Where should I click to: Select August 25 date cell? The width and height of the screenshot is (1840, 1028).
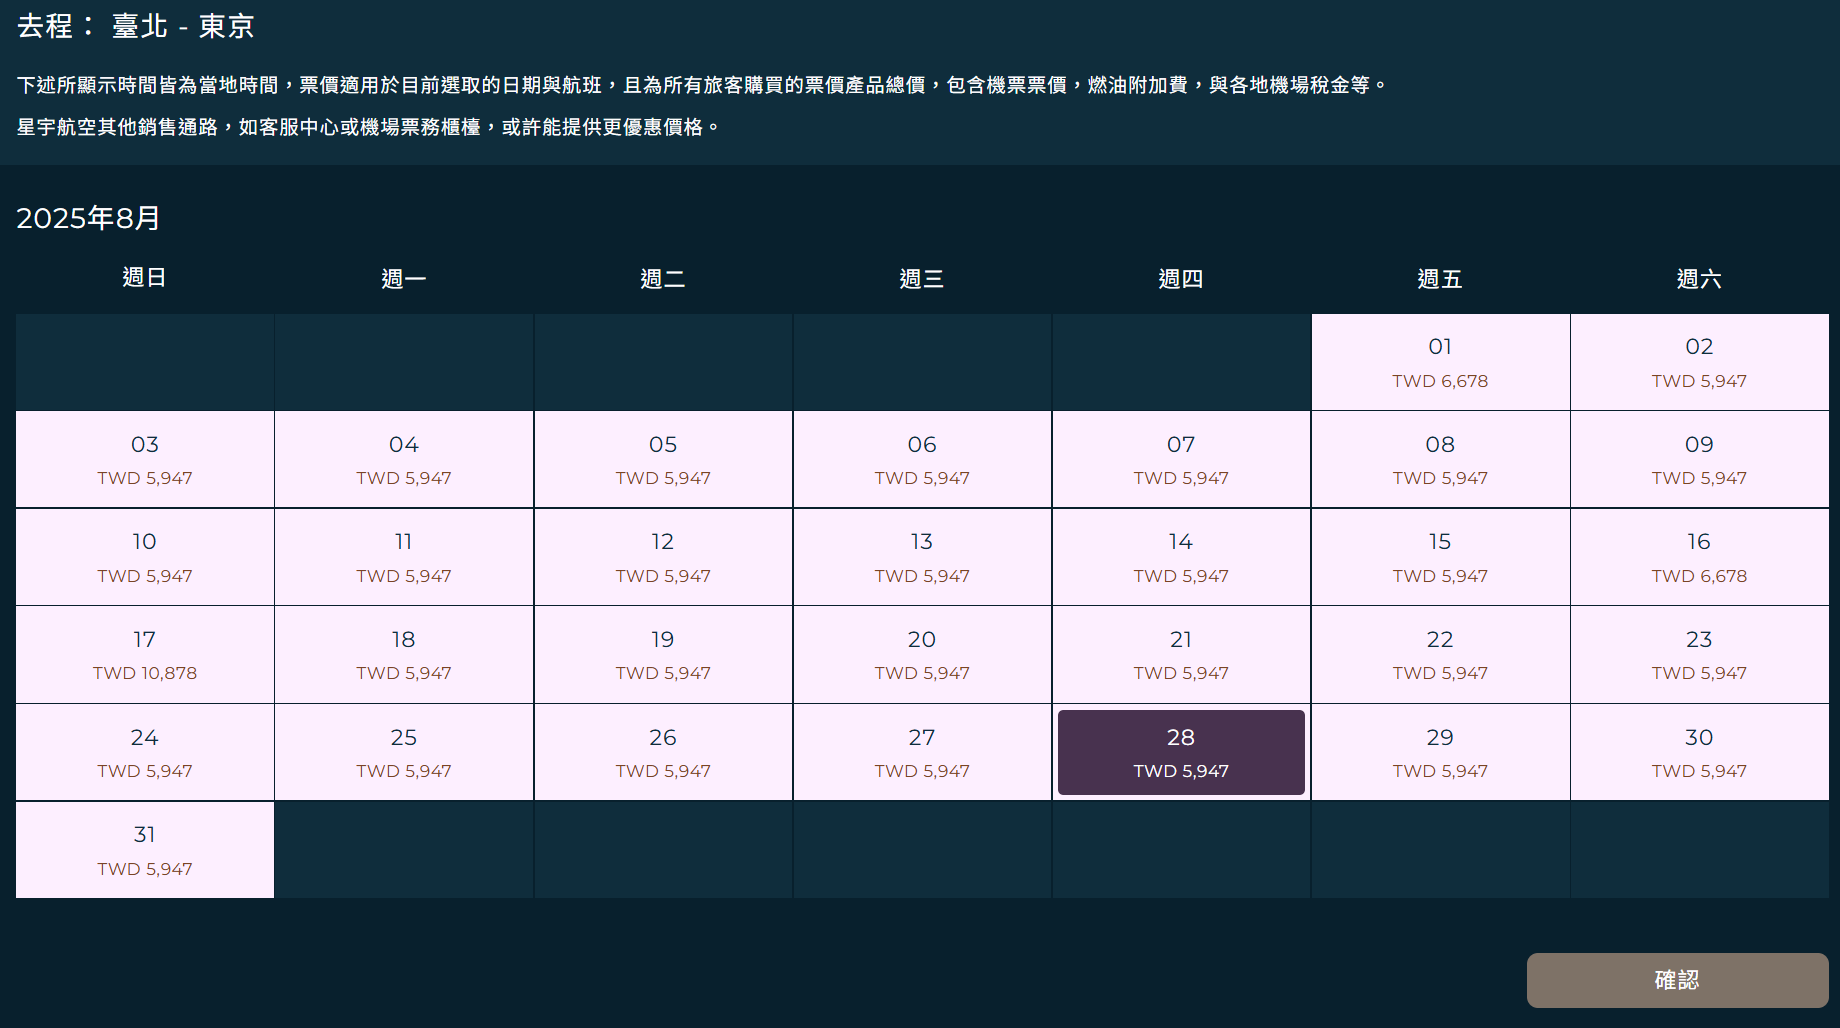(x=404, y=752)
